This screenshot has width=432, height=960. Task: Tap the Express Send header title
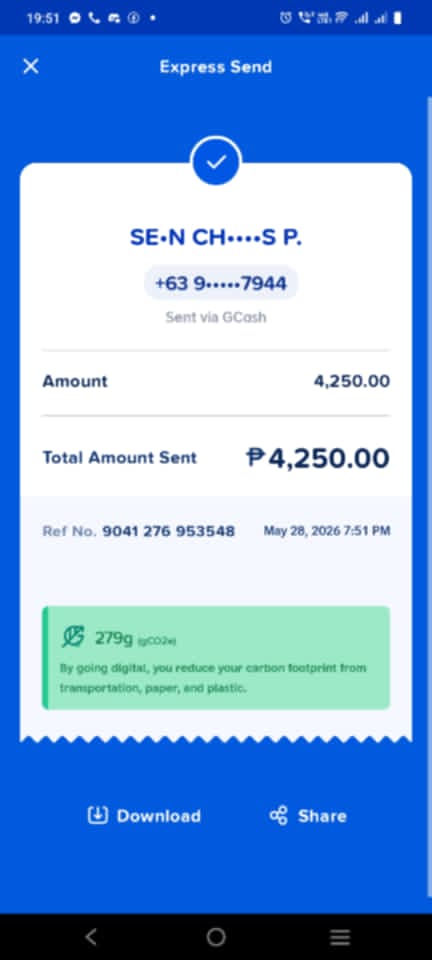tap(216, 67)
